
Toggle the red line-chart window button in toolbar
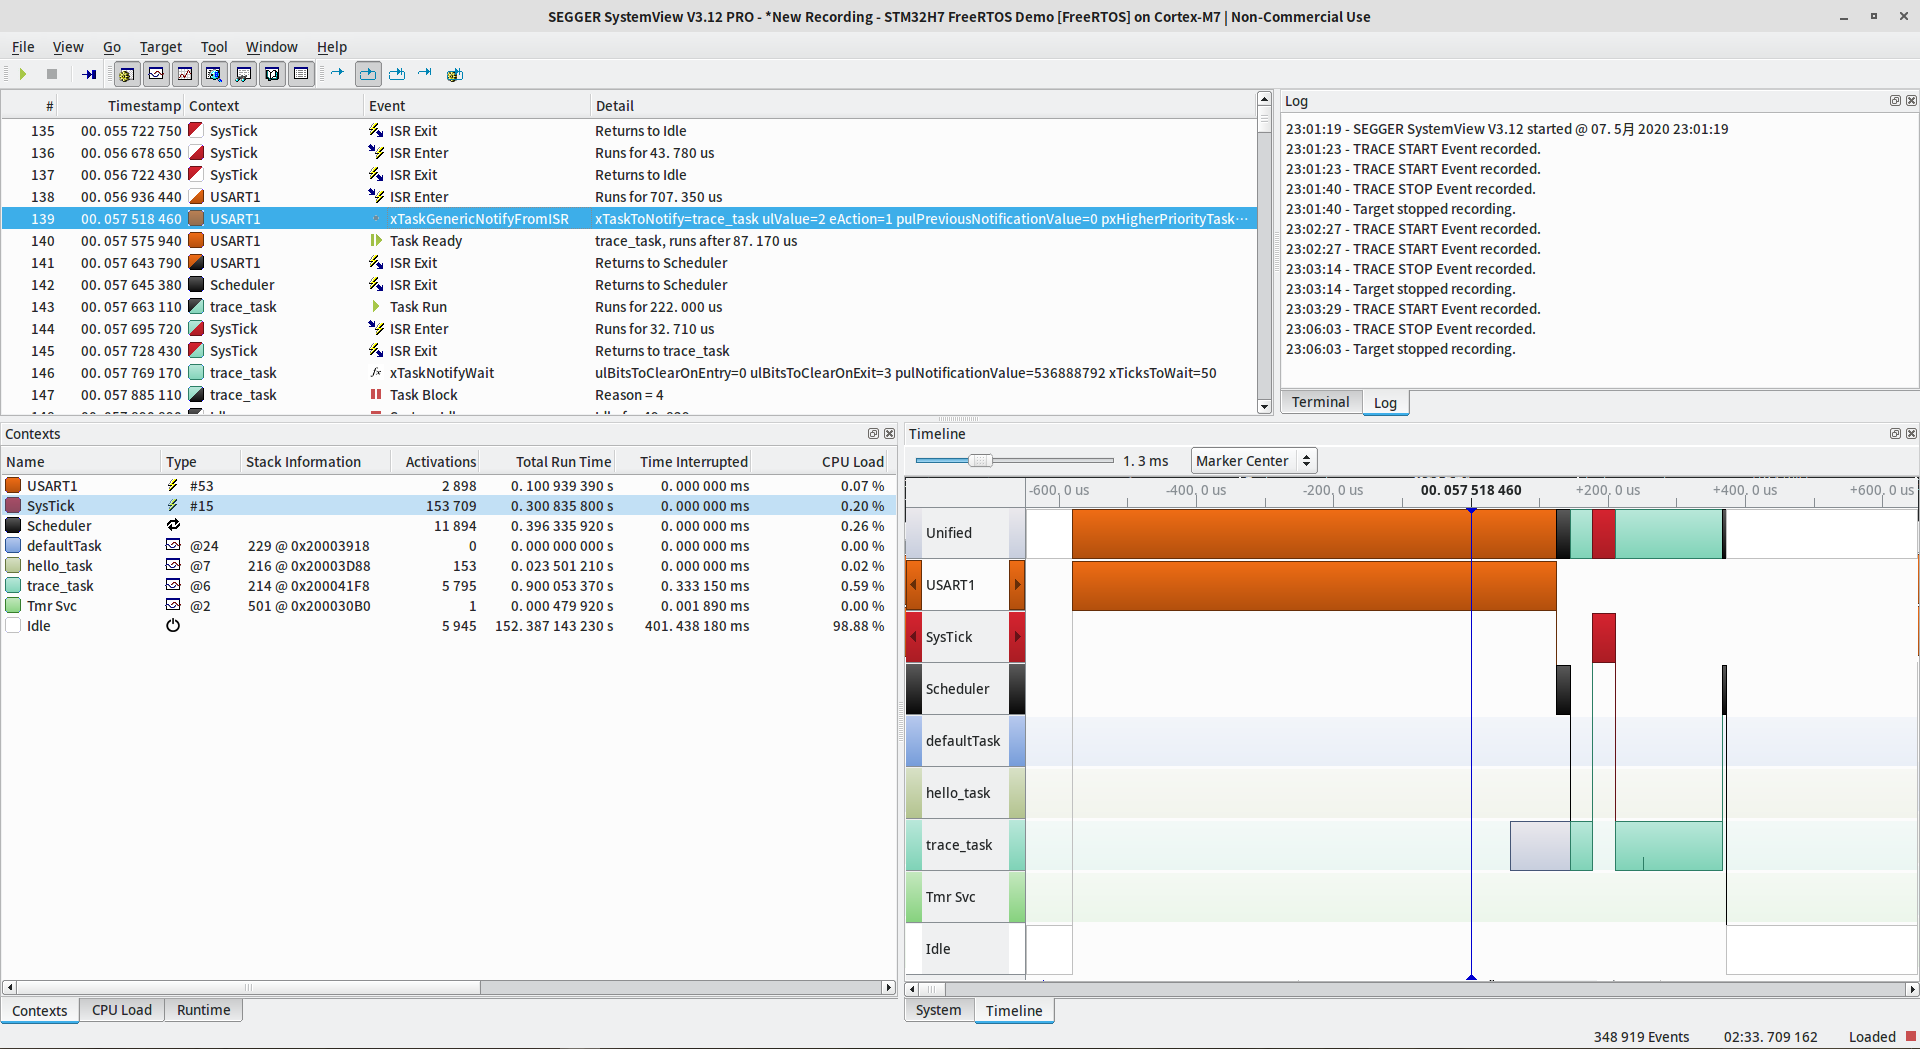tap(185, 74)
